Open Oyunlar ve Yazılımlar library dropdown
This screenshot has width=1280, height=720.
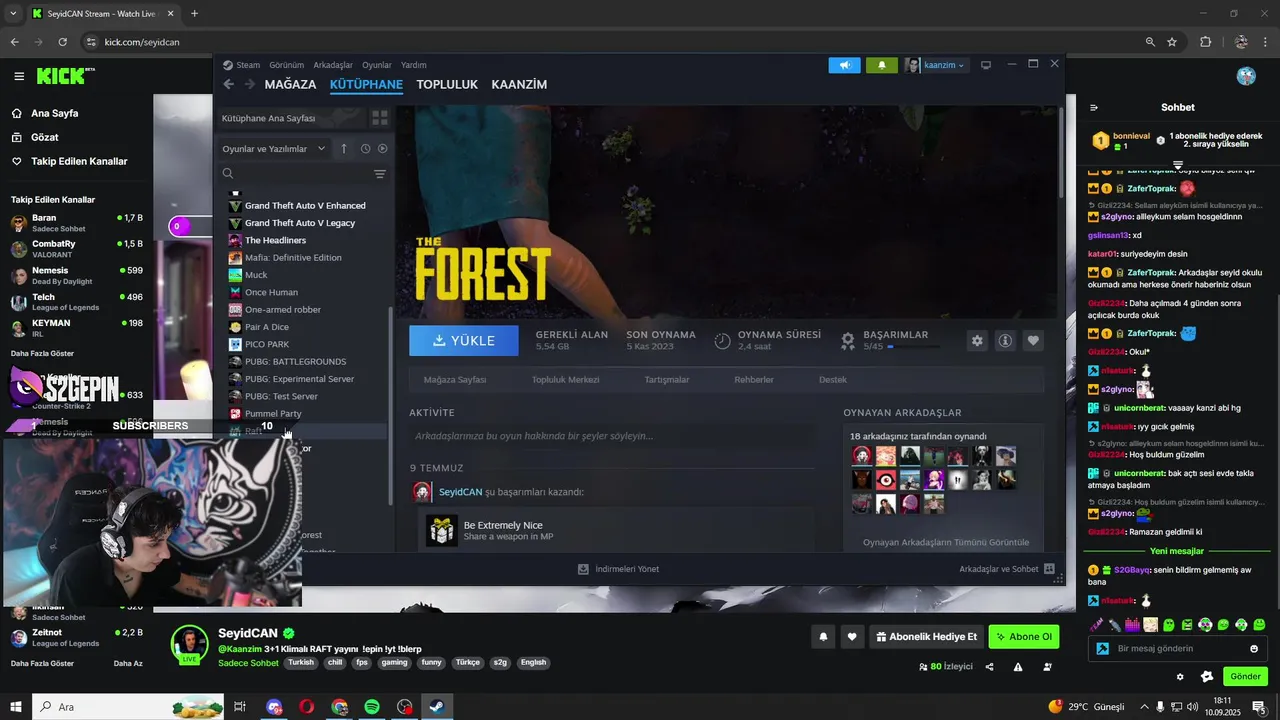274,148
